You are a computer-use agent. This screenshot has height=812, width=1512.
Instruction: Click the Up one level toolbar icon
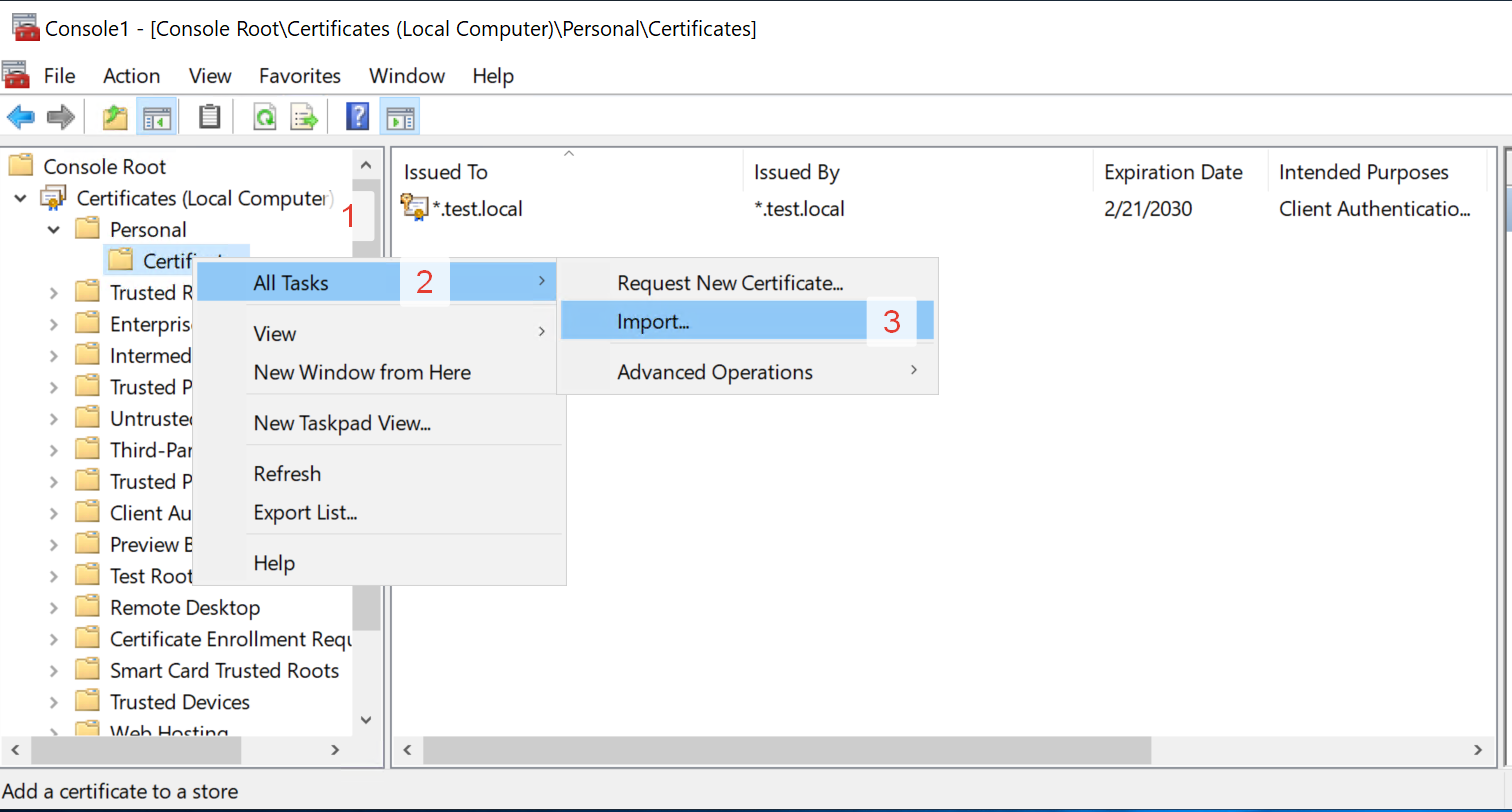116,117
